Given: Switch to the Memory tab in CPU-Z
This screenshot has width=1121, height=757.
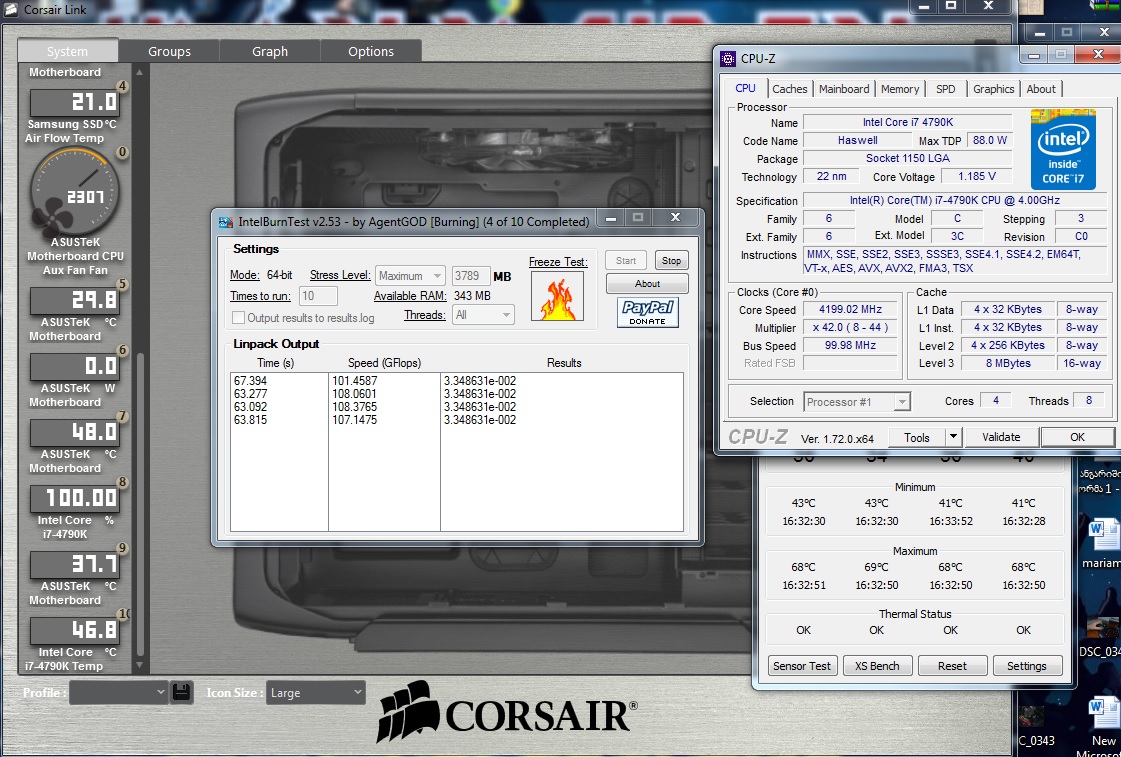Looking at the screenshot, I should click(x=900, y=89).
